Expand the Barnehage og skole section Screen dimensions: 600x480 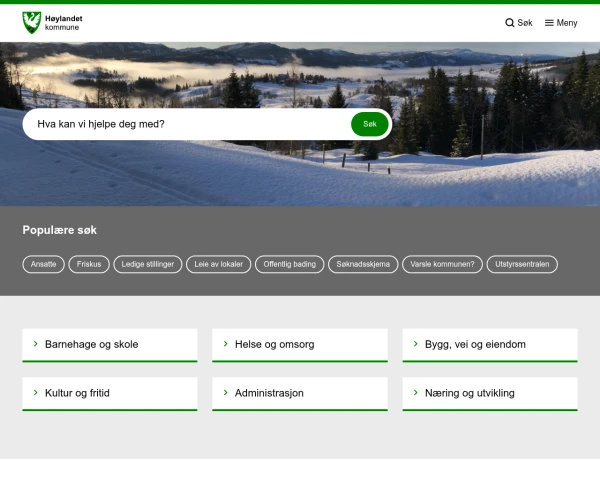pyautogui.click(x=110, y=344)
